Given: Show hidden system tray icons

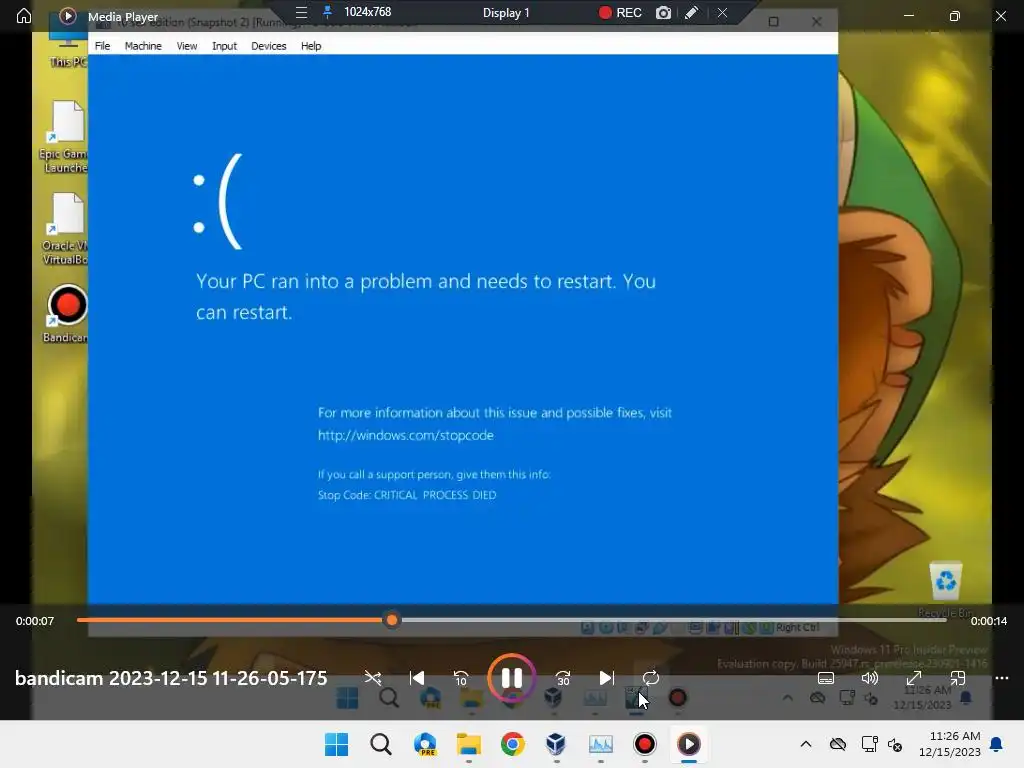Looking at the screenshot, I should (x=806, y=744).
